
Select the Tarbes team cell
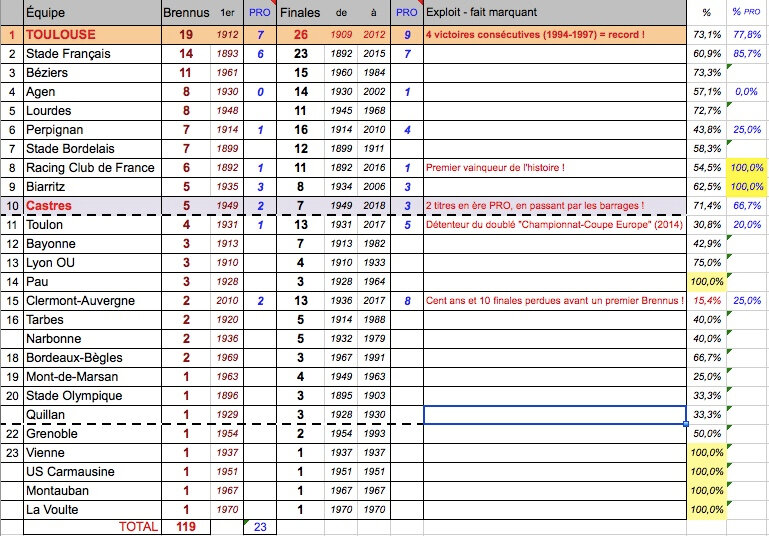click(x=92, y=320)
